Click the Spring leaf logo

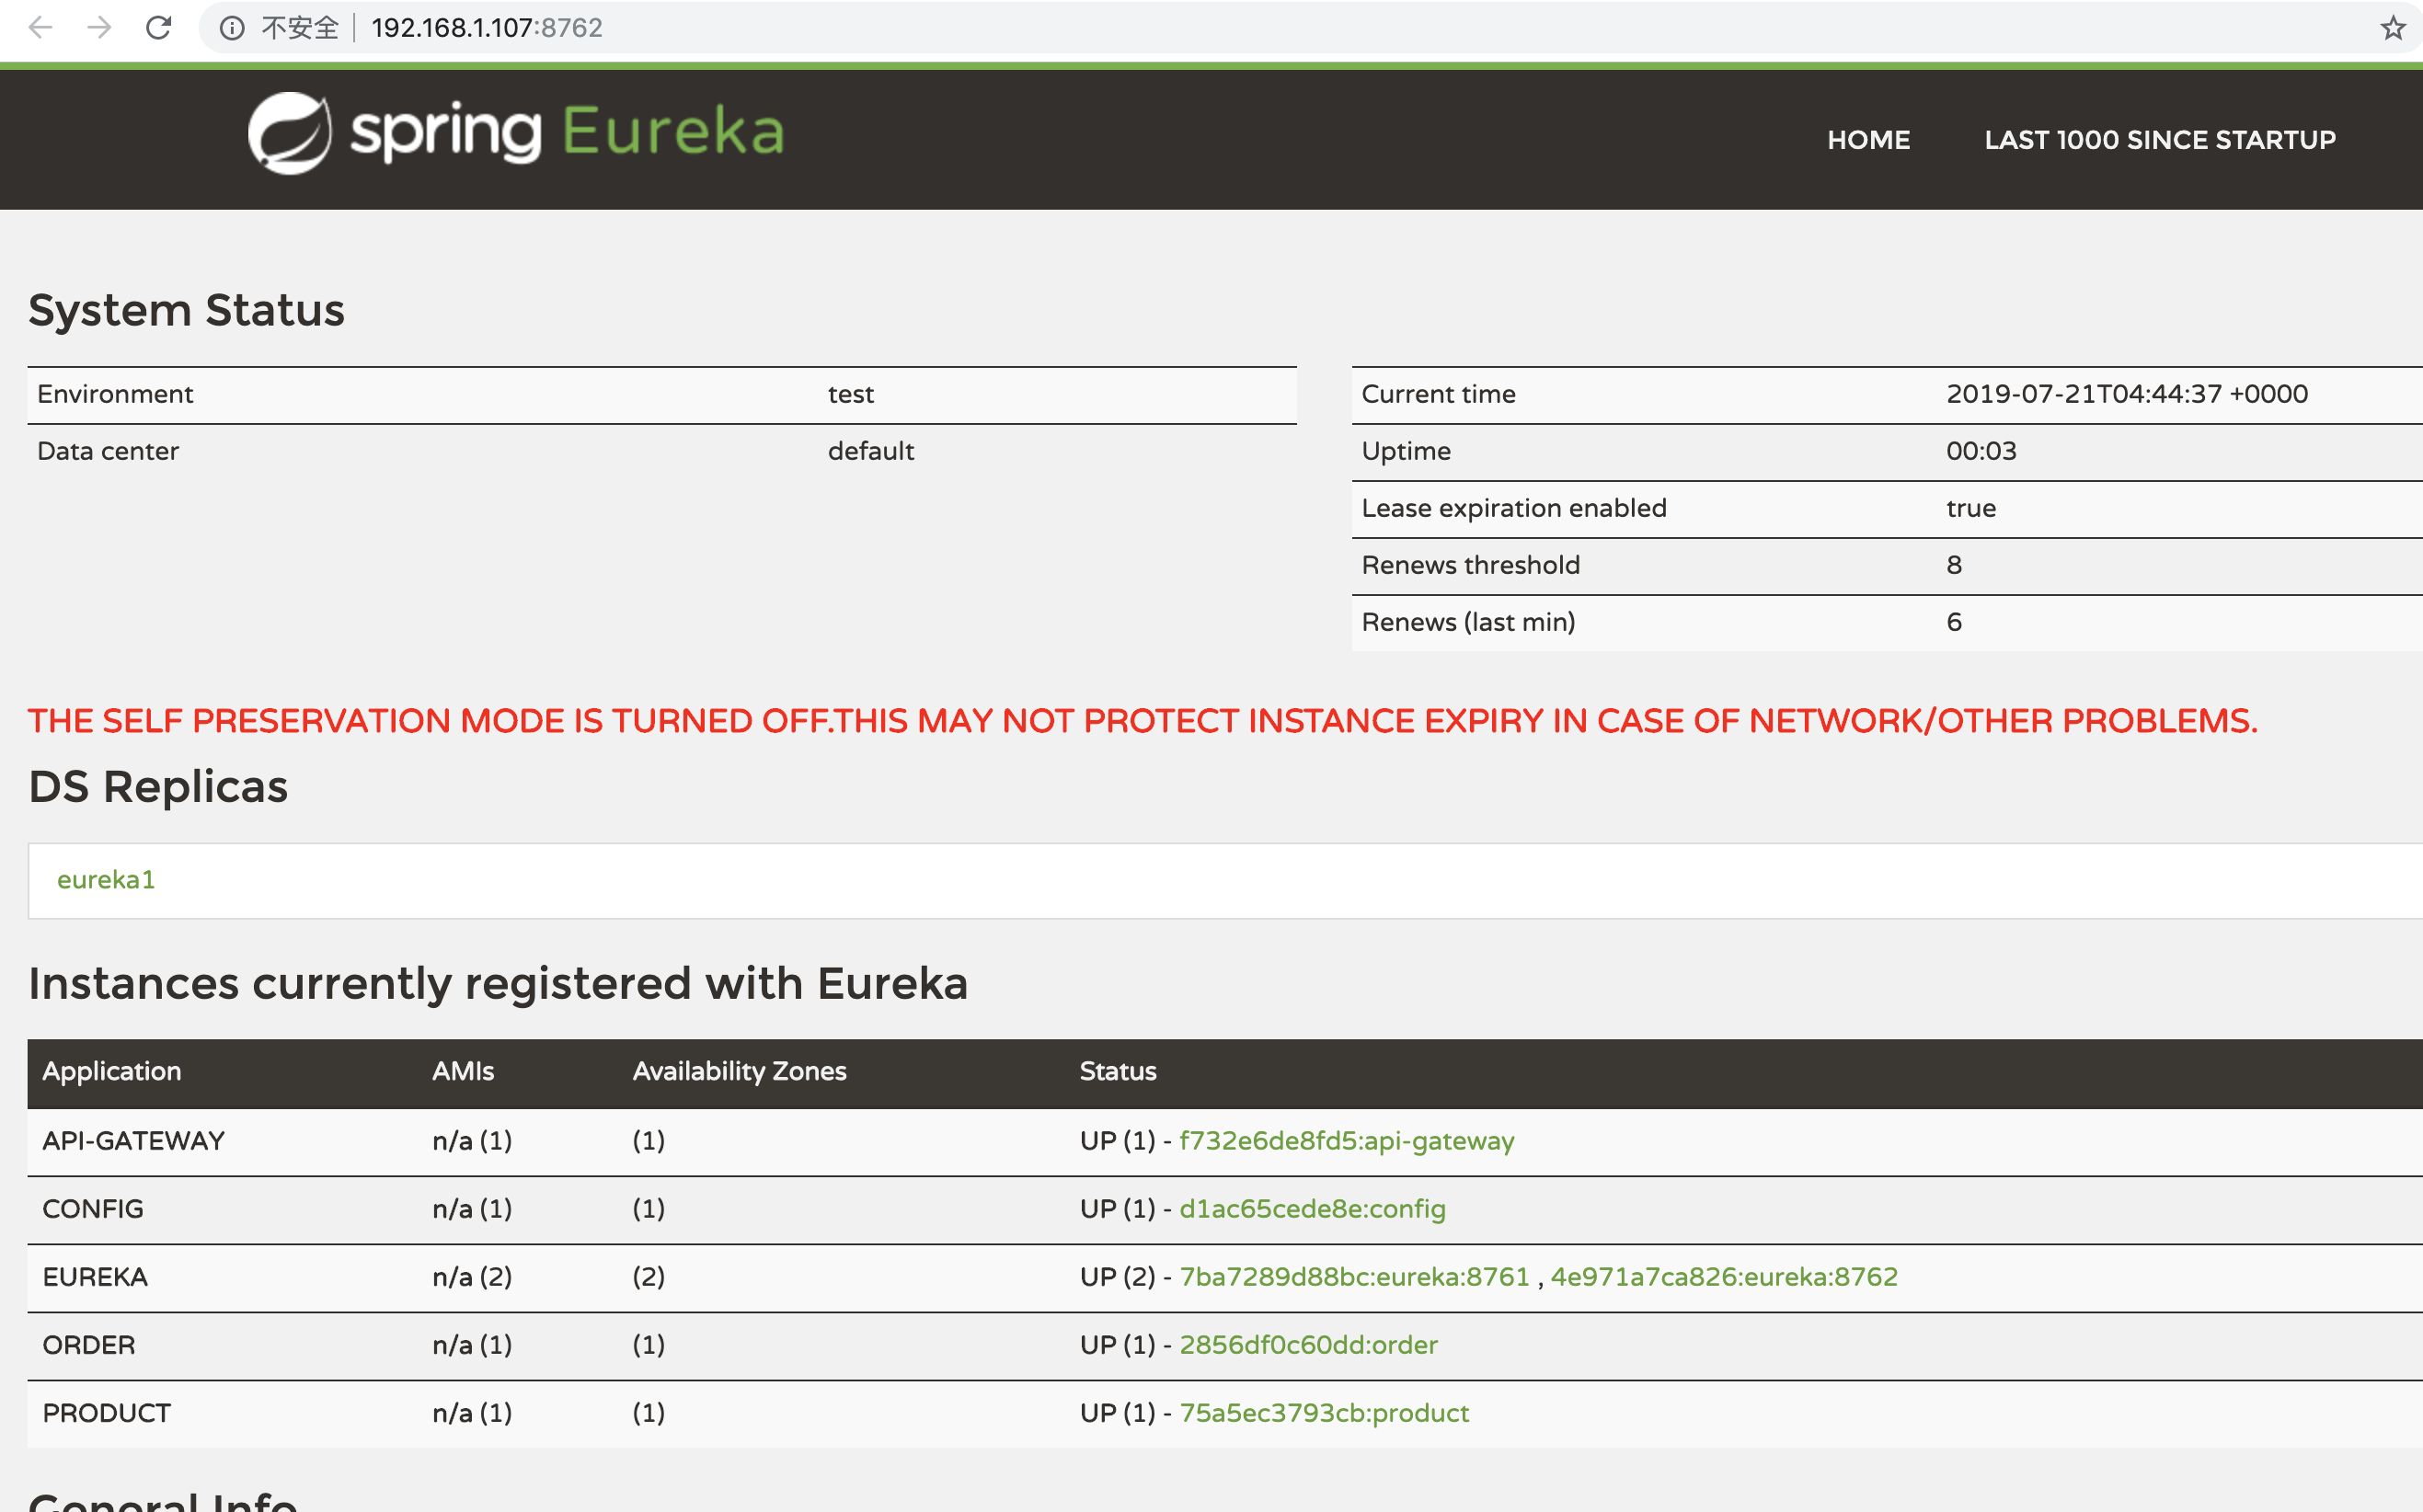point(290,133)
